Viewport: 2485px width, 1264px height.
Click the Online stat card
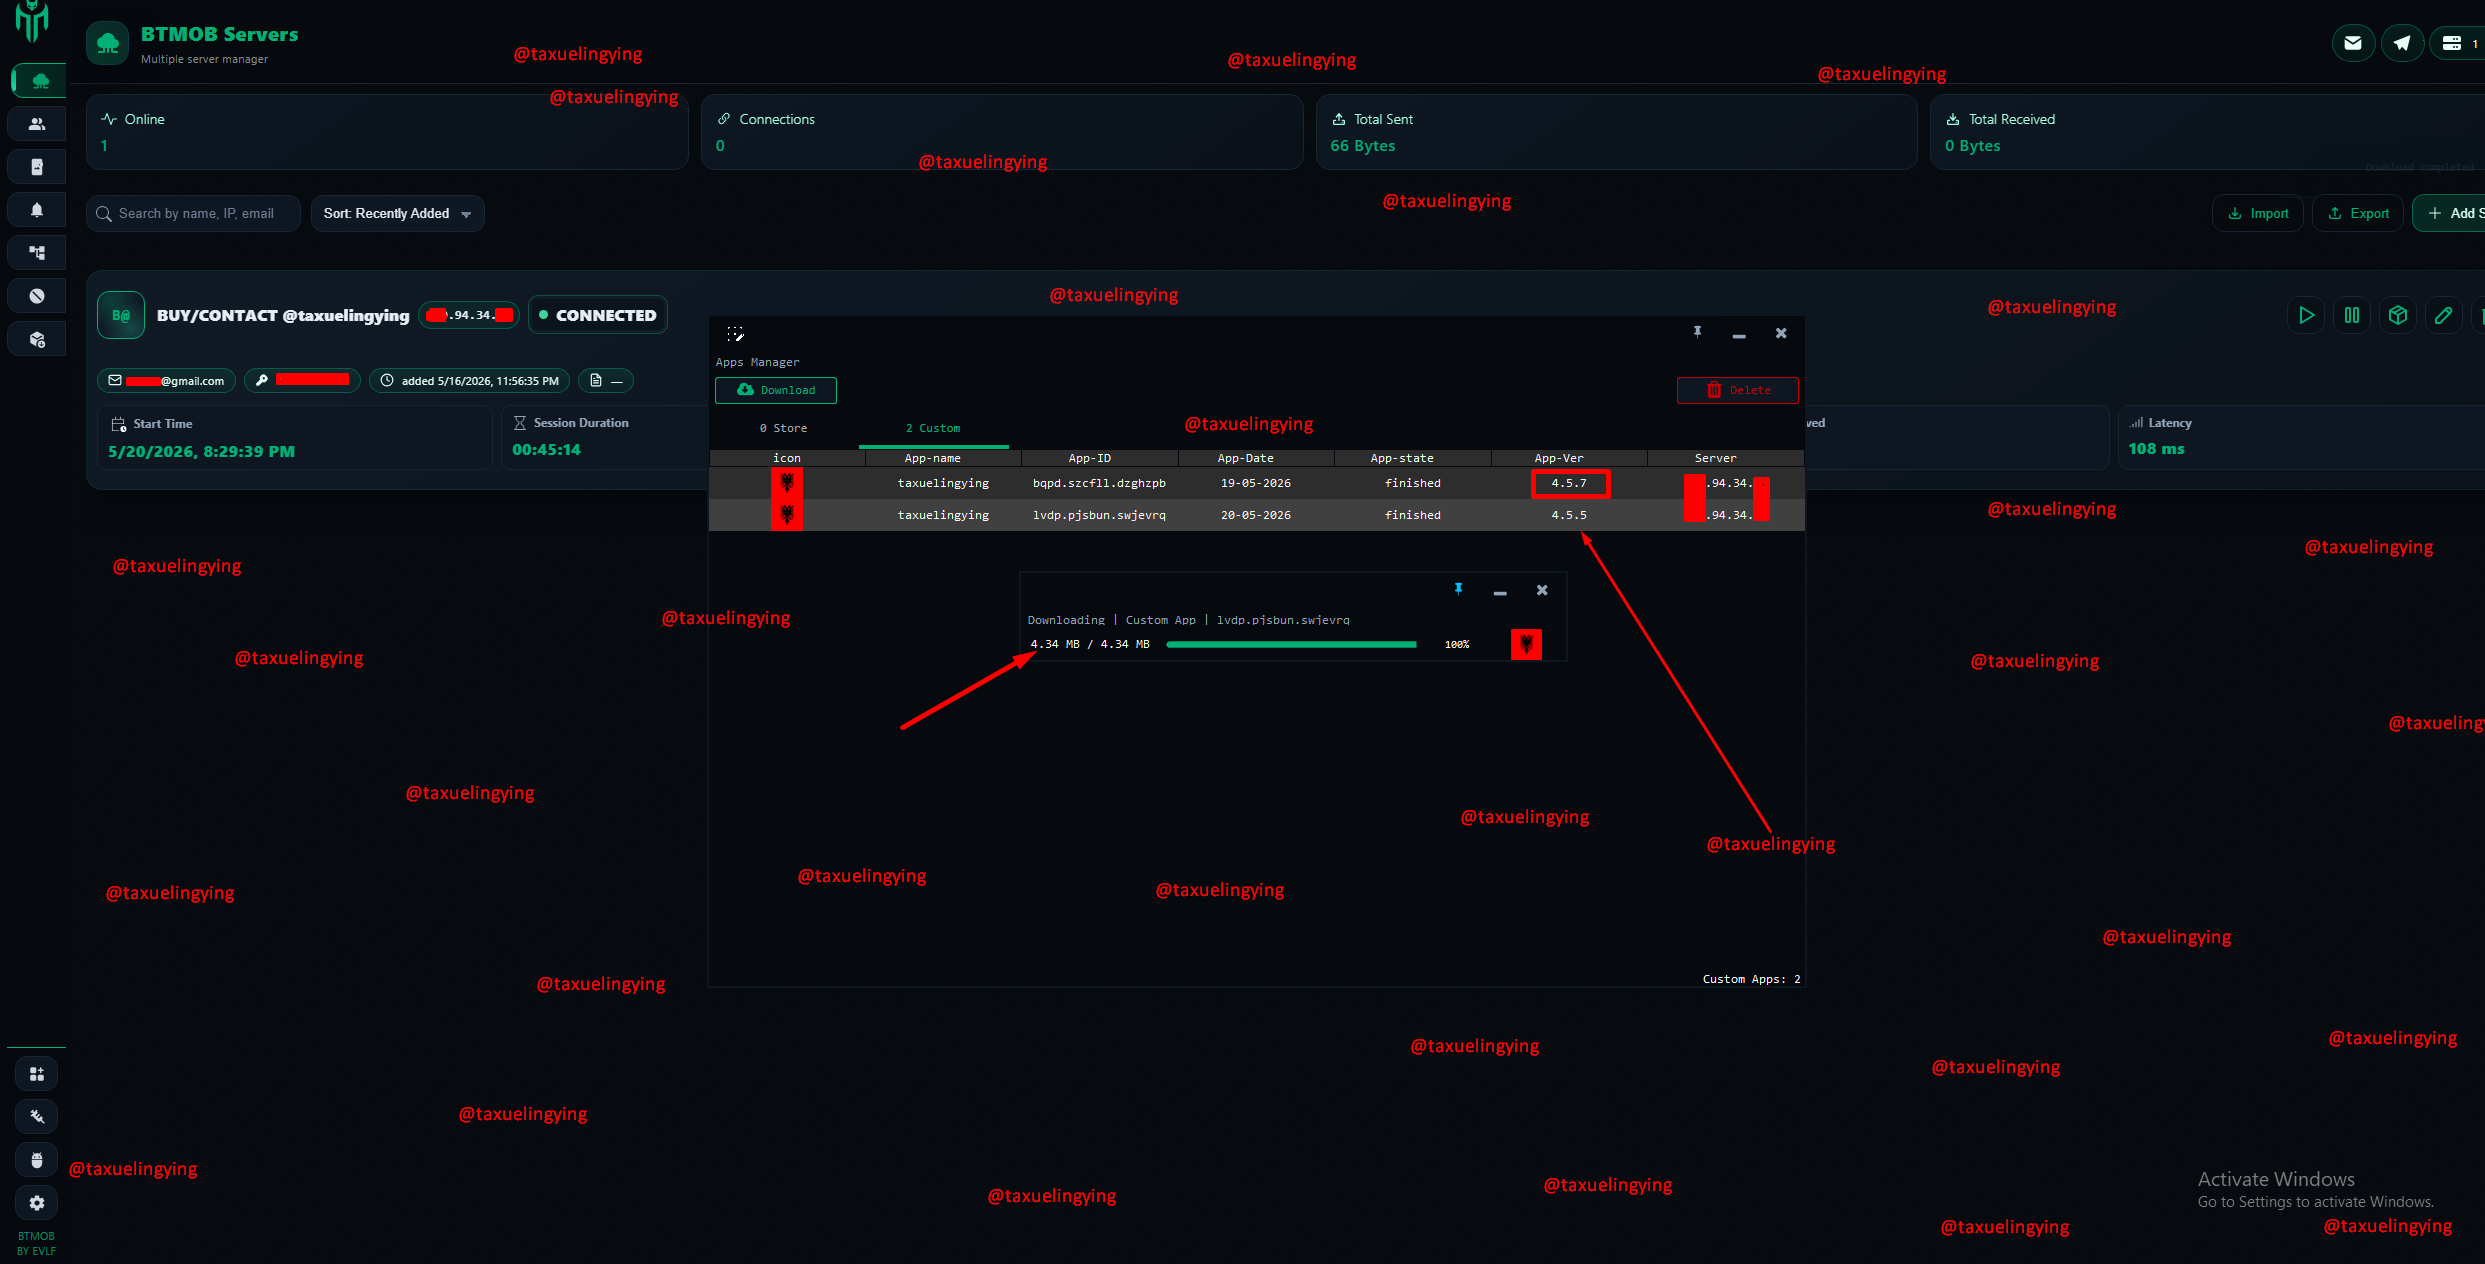pos(387,132)
